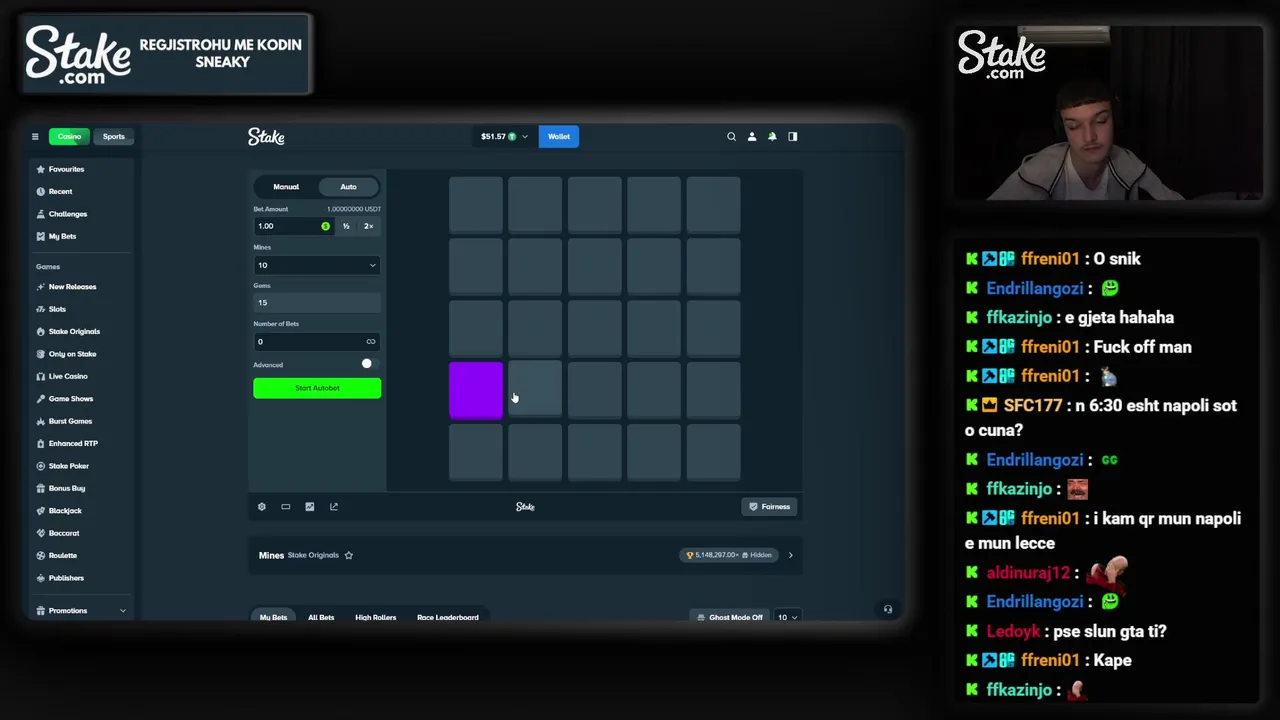Open game settings gear icon
This screenshot has width=1280, height=720.
(x=262, y=507)
